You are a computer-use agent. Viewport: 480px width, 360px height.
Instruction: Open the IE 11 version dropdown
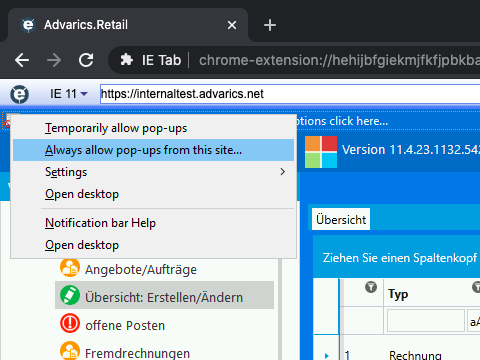pos(69,94)
